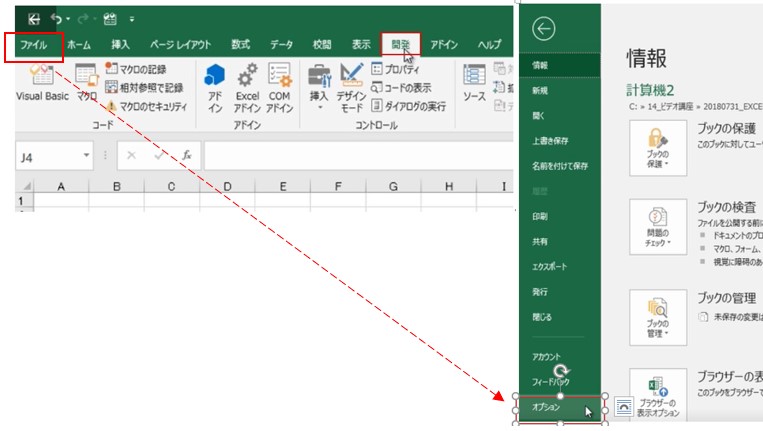
Task: Switch to the Add-ins (アドイン) ribbon tab
Action: 444,45
